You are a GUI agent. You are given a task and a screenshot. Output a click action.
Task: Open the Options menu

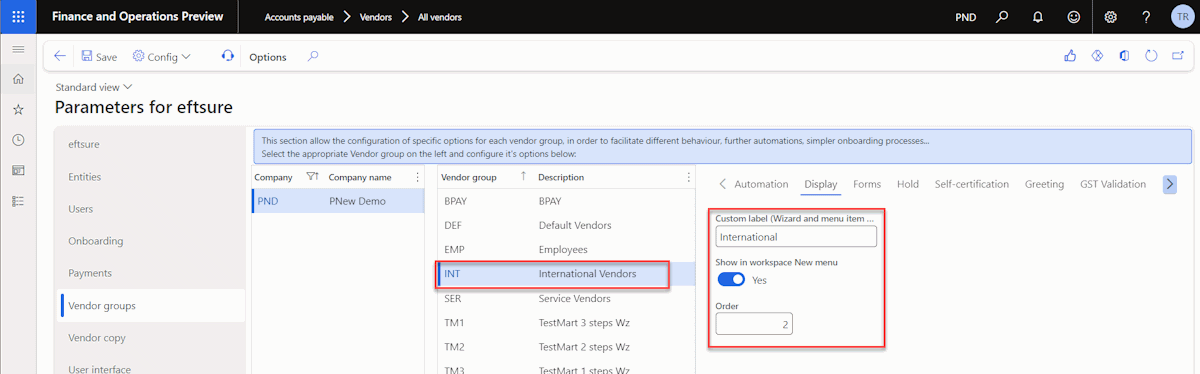[268, 57]
